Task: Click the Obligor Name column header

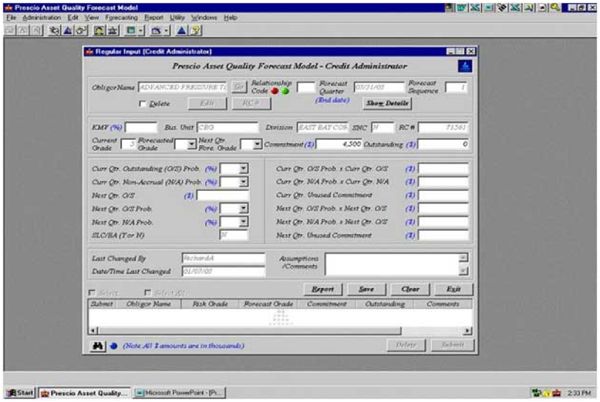Action: click(x=148, y=304)
